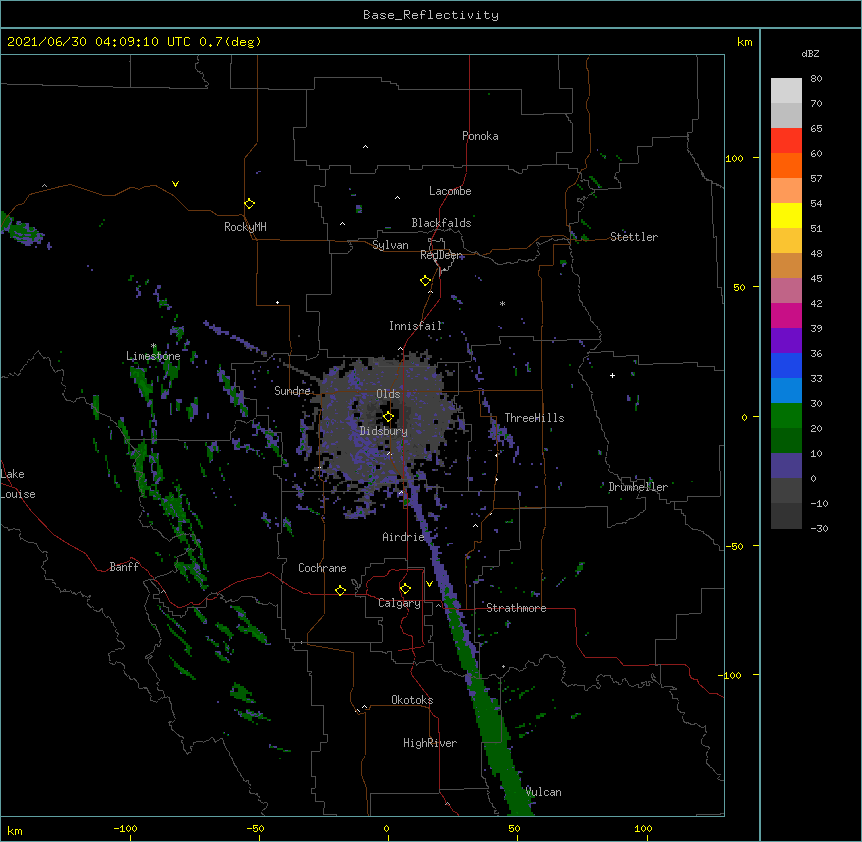This screenshot has width=862, height=842.
Task: Click the yellow diamond marker above Calgary label
Action: (x=405, y=589)
